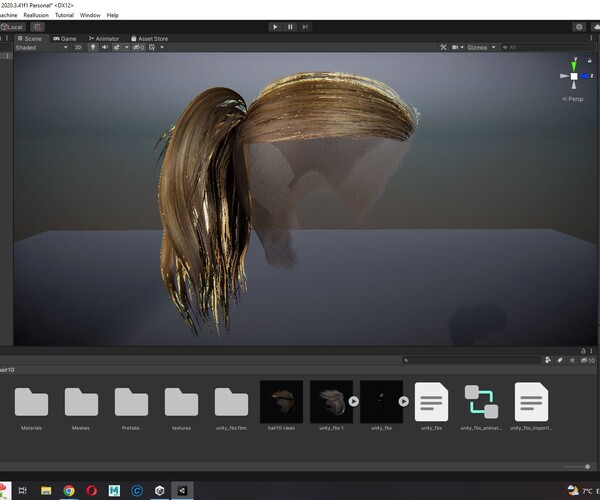600x500 pixels.
Task: Select the Materials folder
Action: pos(31,402)
